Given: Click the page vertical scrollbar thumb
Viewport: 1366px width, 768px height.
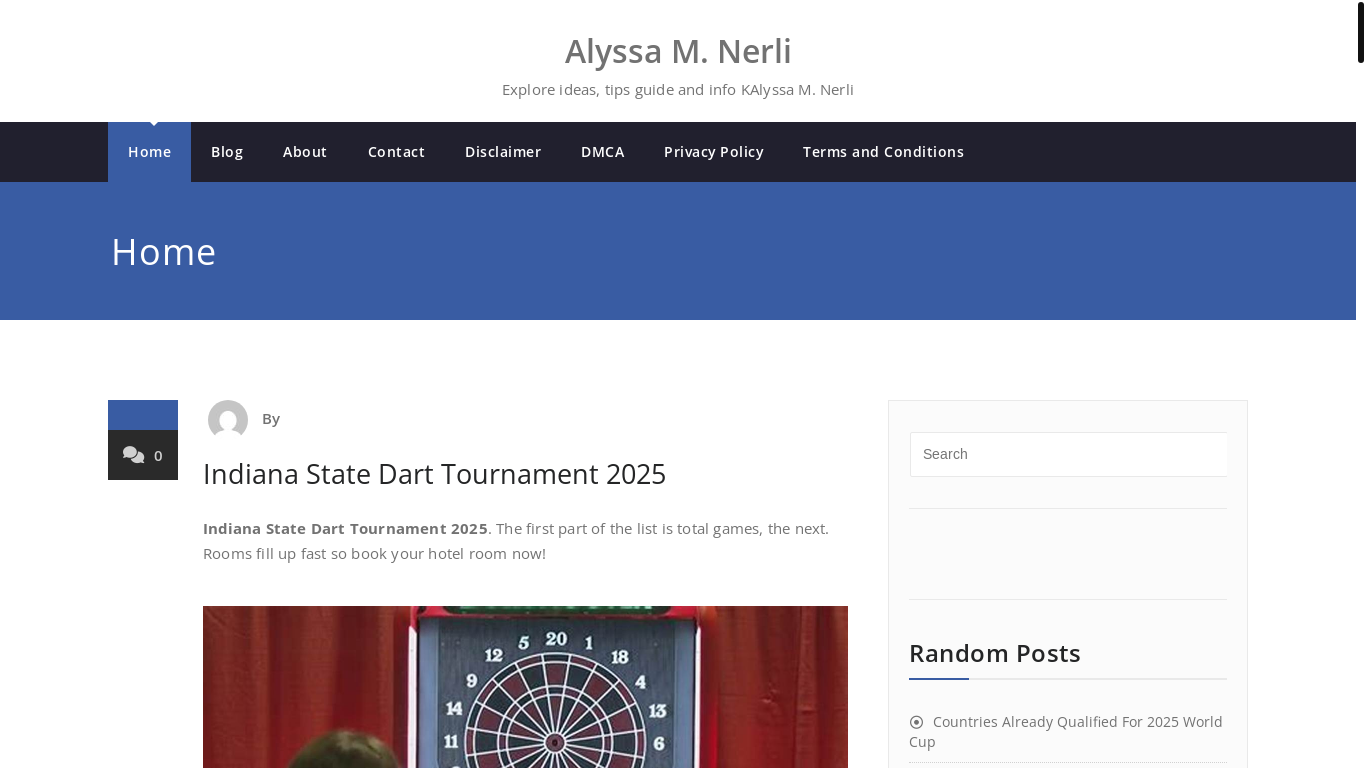Looking at the screenshot, I should pyautogui.click(x=1361, y=33).
